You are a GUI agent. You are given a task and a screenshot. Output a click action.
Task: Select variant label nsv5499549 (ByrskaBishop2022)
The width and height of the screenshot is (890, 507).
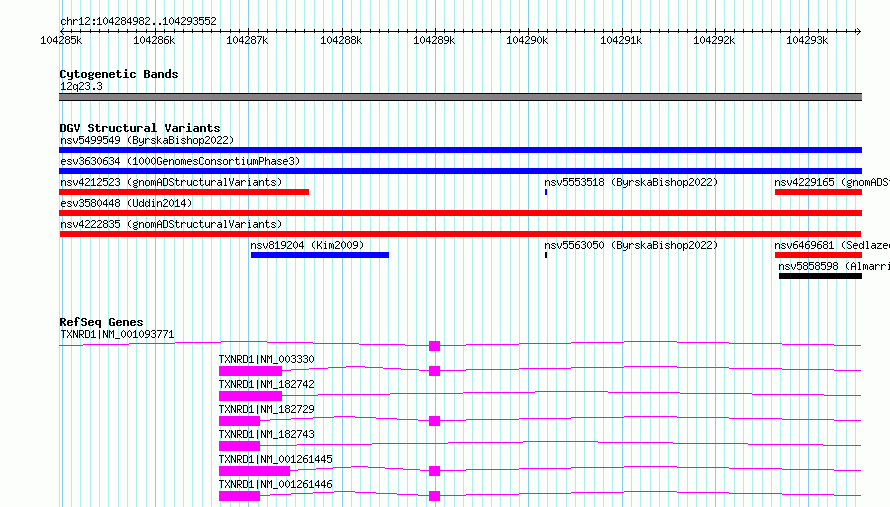147,140
